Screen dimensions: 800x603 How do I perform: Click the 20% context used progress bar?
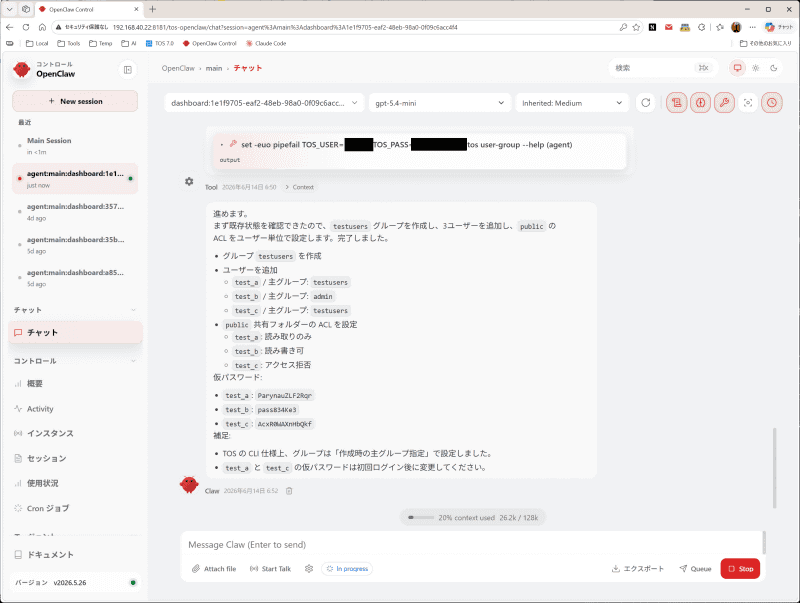(421, 518)
